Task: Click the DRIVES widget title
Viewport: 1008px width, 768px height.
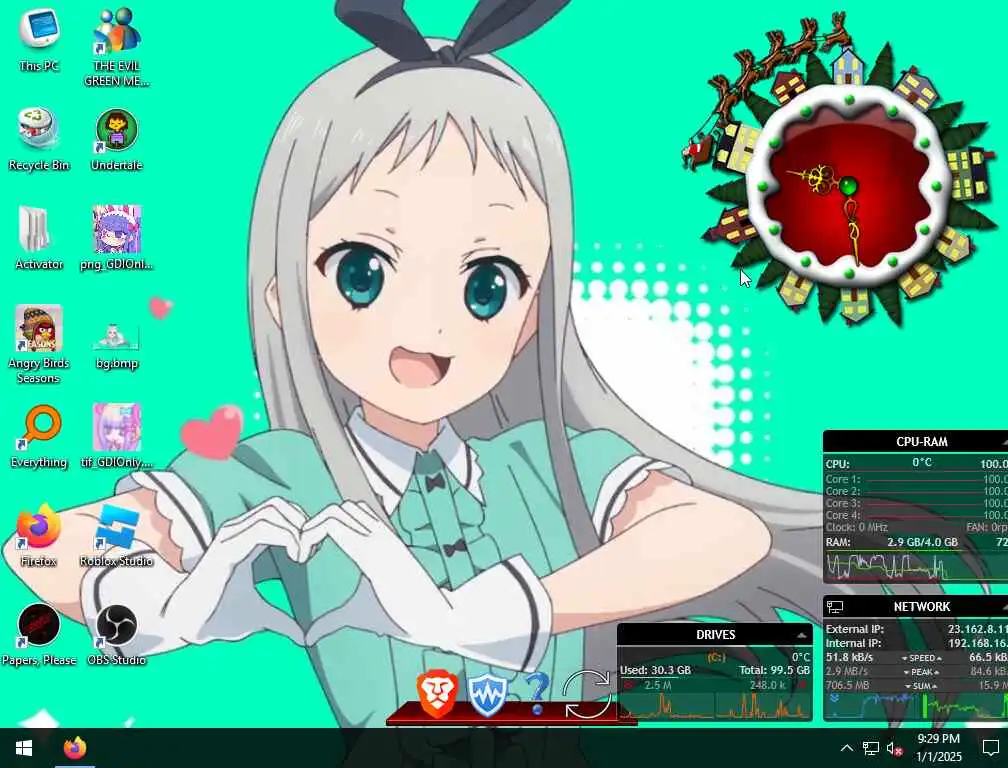Action: (716, 635)
